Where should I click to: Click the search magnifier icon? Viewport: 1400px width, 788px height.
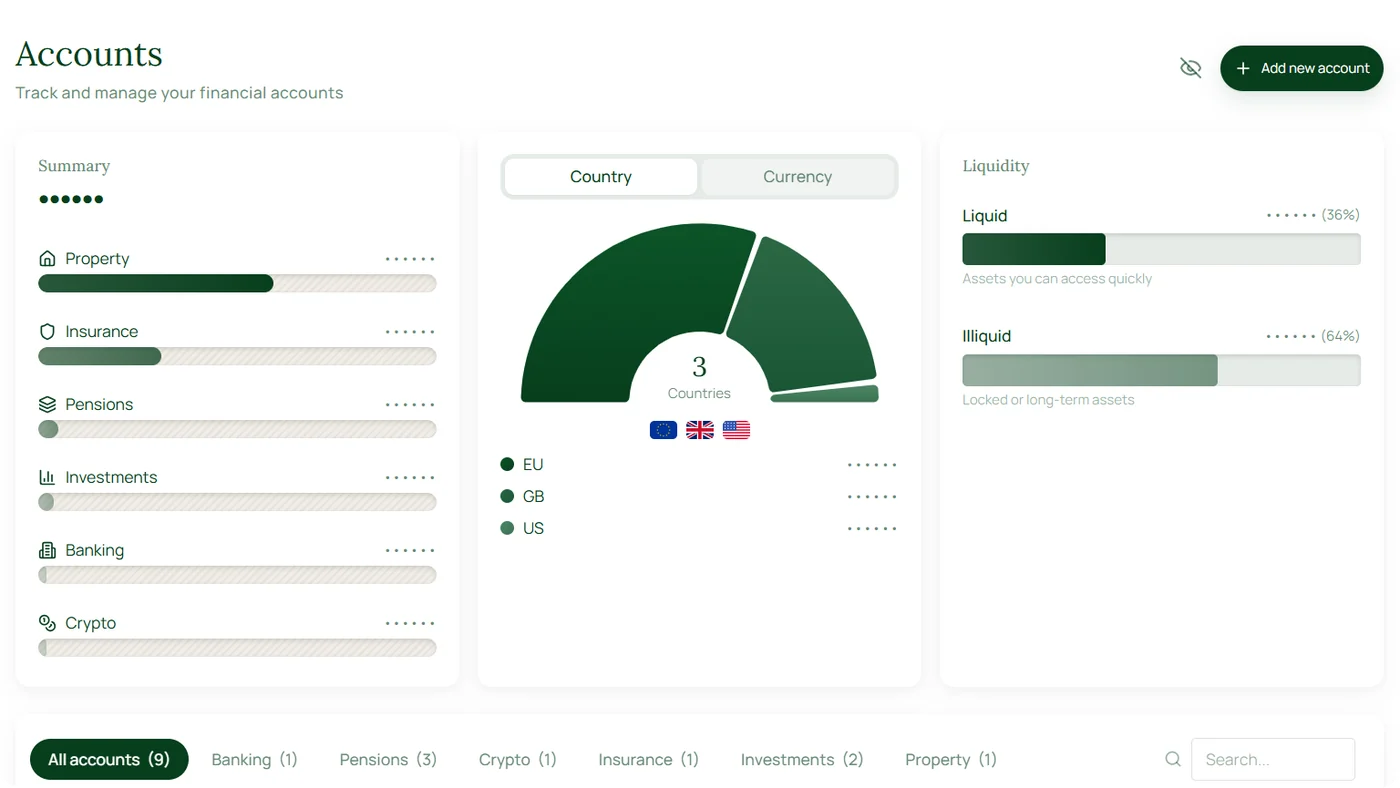coord(1173,759)
